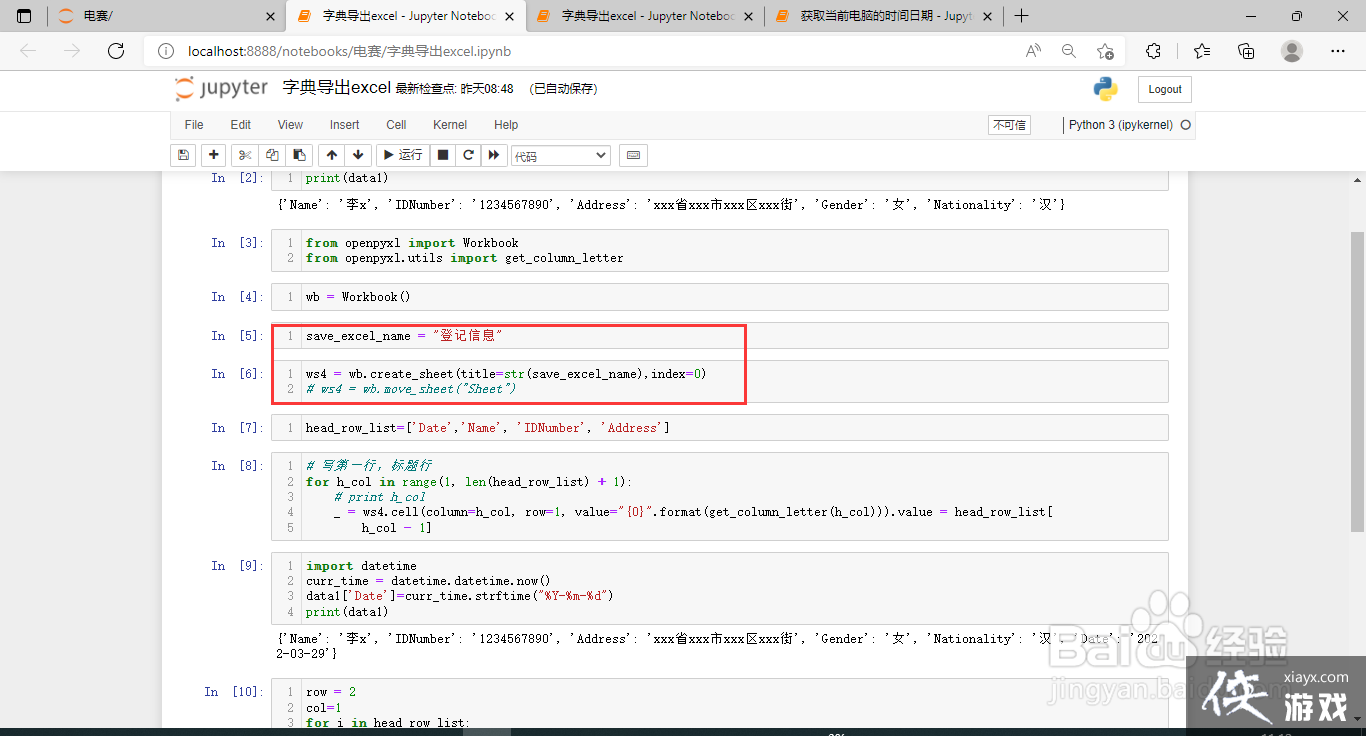The height and width of the screenshot is (736, 1366).
Task: Click the head_row_list cell In [7]
Action: coord(720,428)
